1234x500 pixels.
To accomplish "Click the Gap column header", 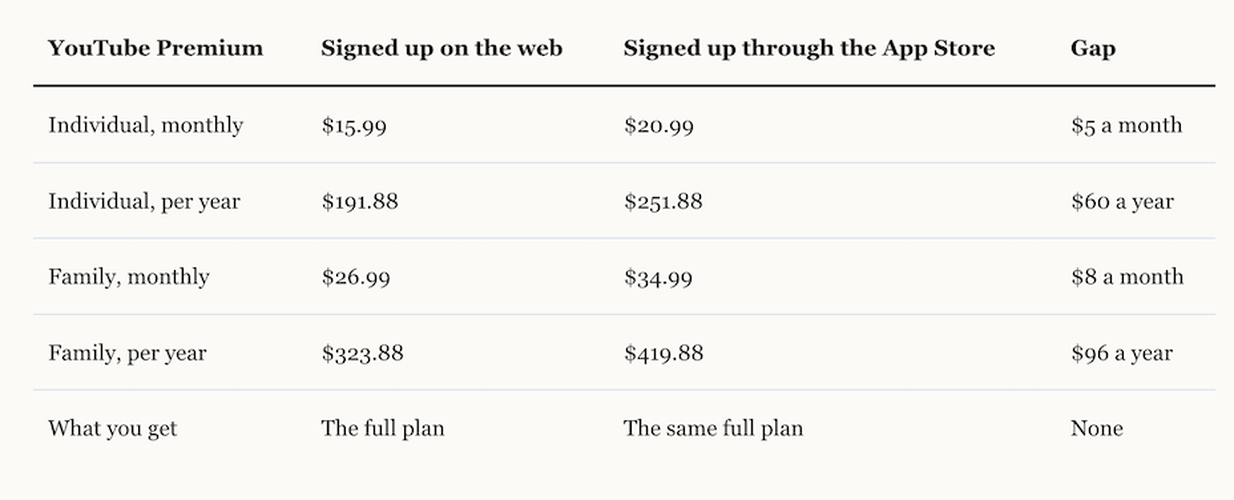I will (x=1093, y=48).
